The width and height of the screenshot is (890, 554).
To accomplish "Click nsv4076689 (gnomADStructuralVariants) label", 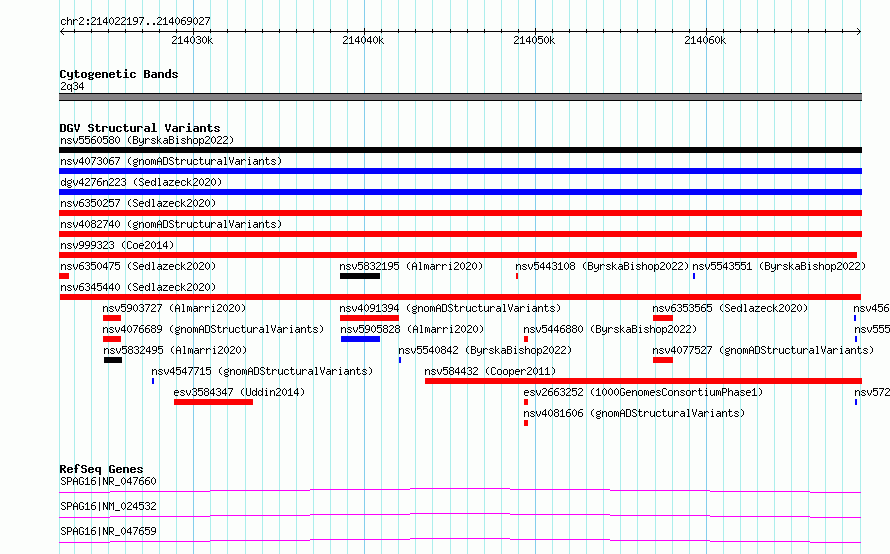I will pyautogui.click(x=213, y=329).
